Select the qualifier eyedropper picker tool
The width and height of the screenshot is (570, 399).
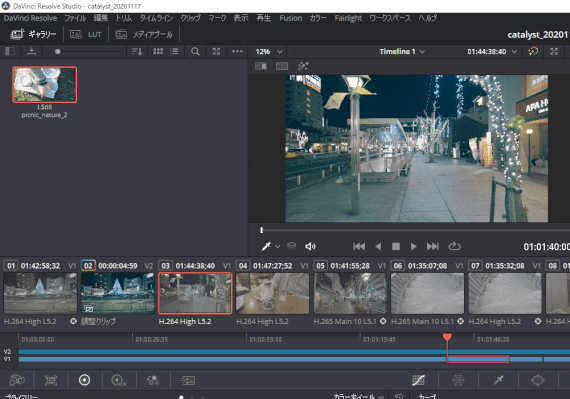tap(266, 246)
